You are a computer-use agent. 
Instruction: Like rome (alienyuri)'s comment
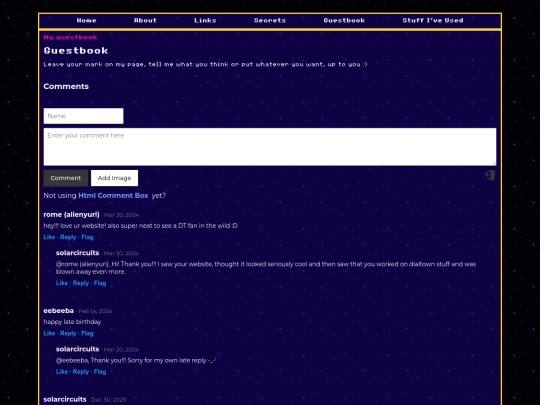coord(49,237)
